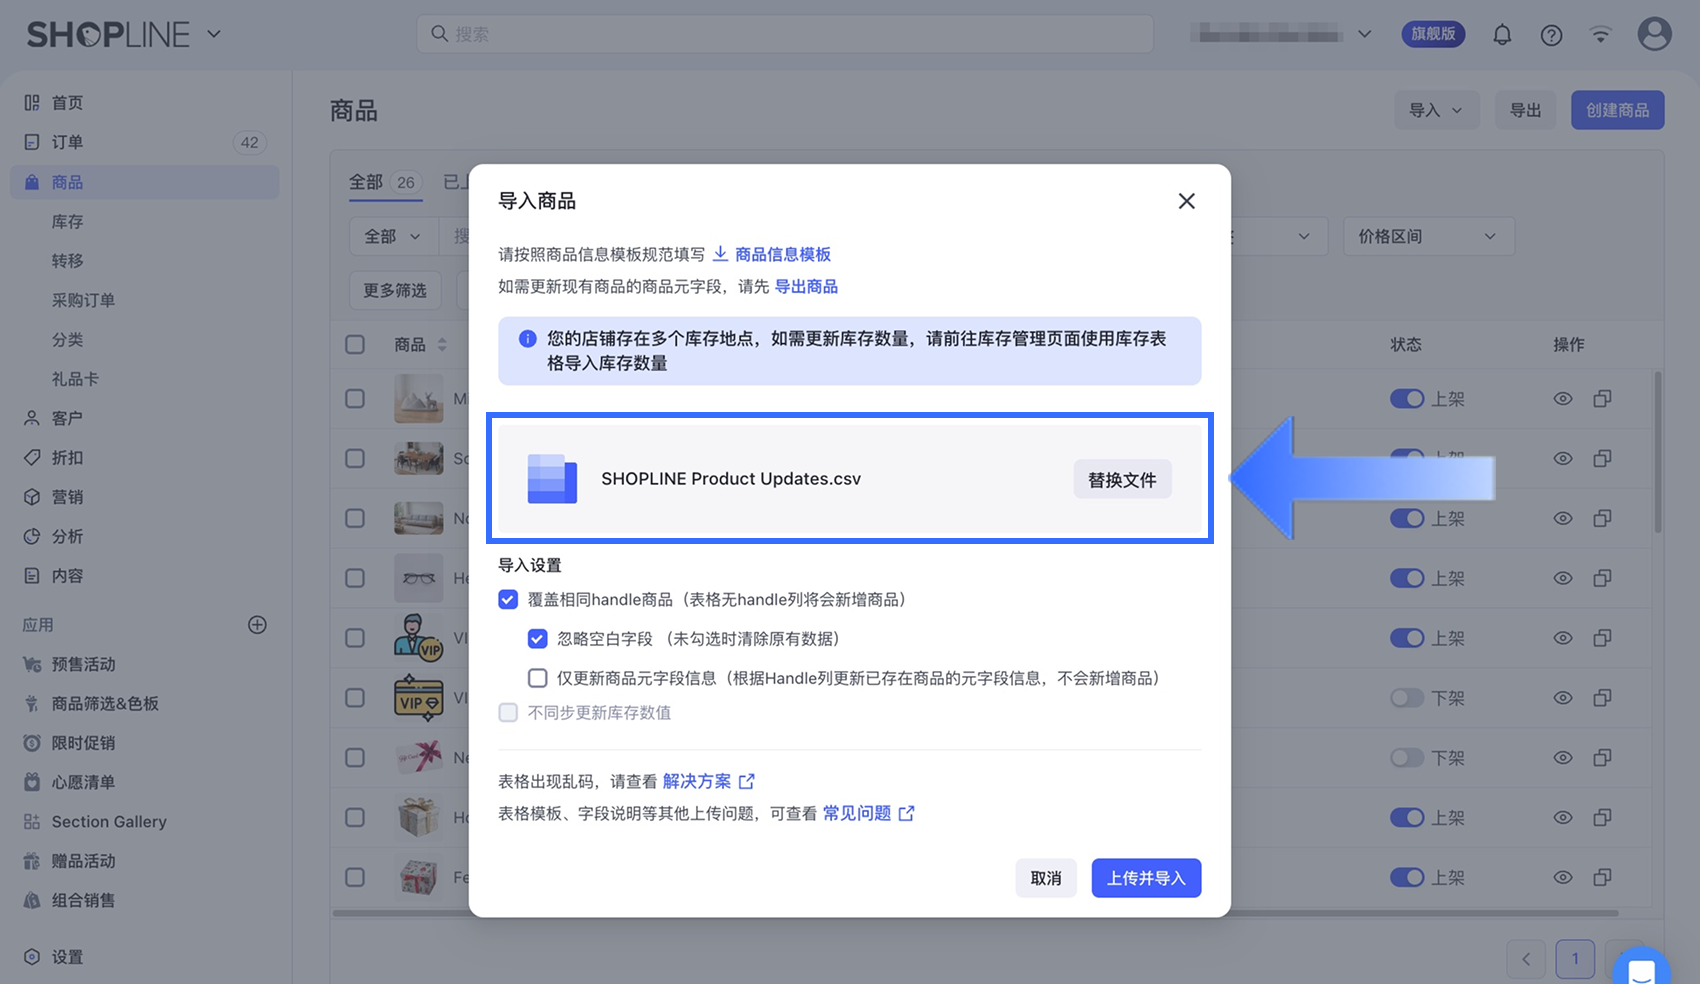
Task: Click the user profile avatar icon
Action: point(1654,34)
